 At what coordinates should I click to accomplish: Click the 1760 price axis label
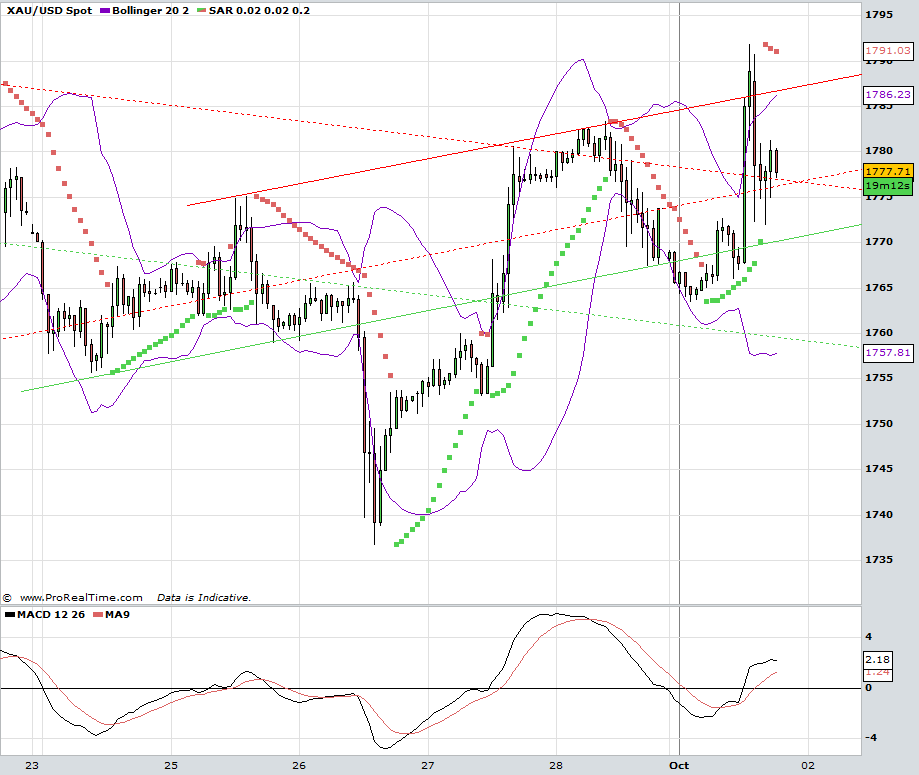pos(879,332)
